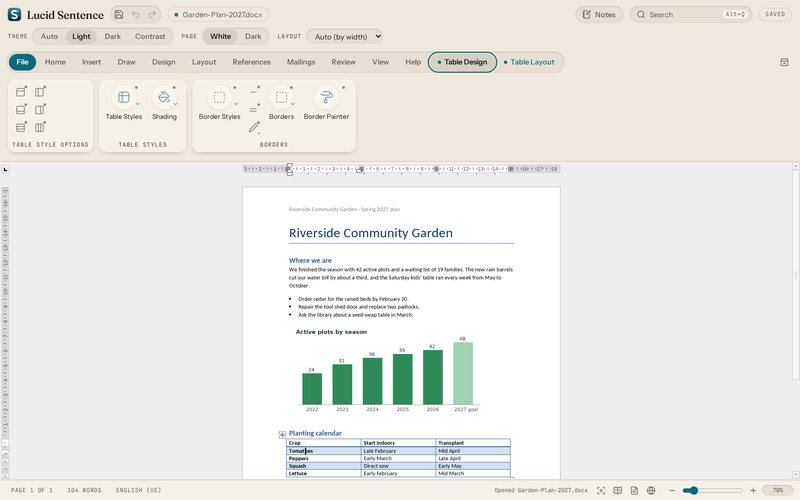This screenshot has width=800, height=500.
Task: Click the ribbon collapse icon at far right
Action: (x=784, y=62)
